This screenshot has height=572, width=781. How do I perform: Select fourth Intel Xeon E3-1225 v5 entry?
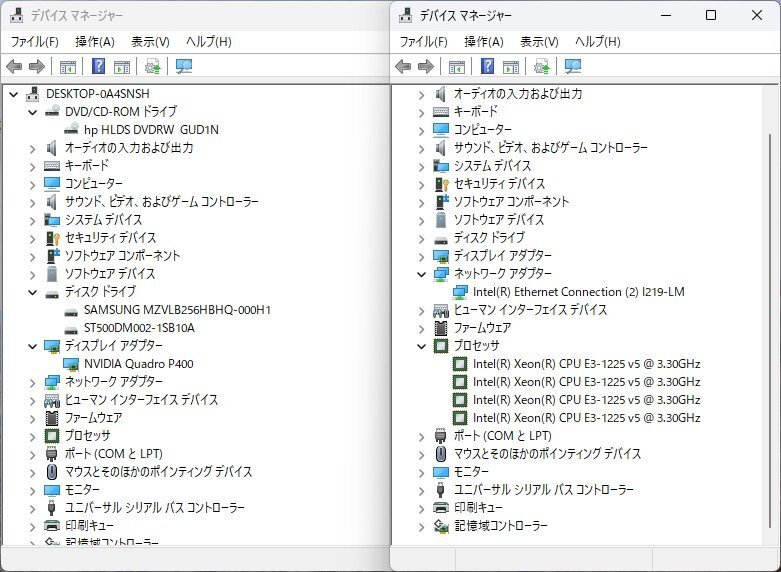pos(586,418)
